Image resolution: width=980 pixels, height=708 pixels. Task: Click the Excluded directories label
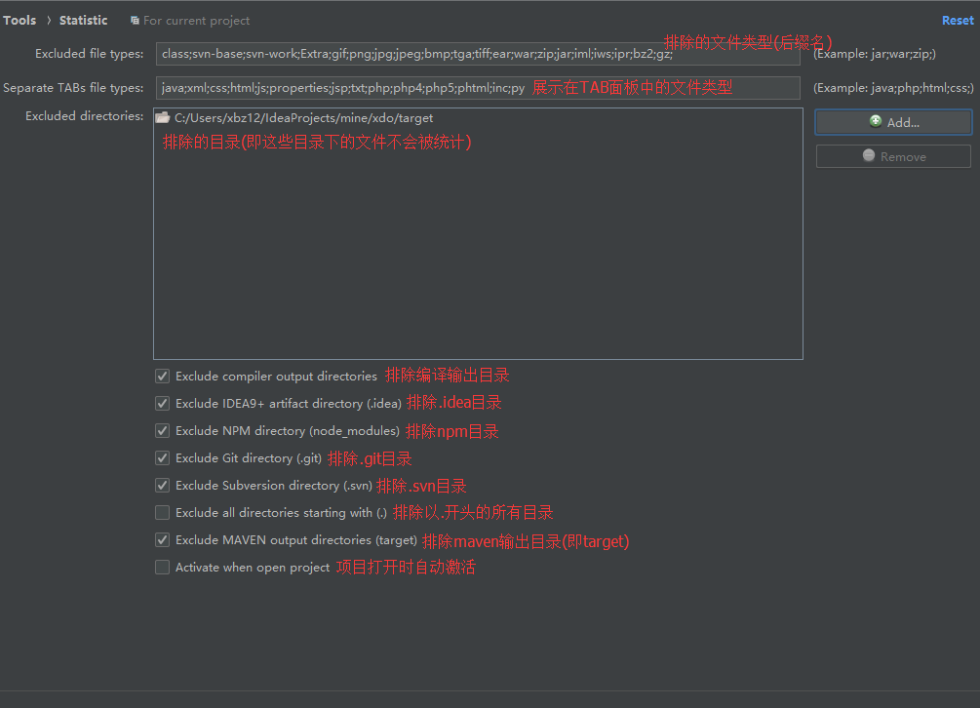click(x=84, y=116)
